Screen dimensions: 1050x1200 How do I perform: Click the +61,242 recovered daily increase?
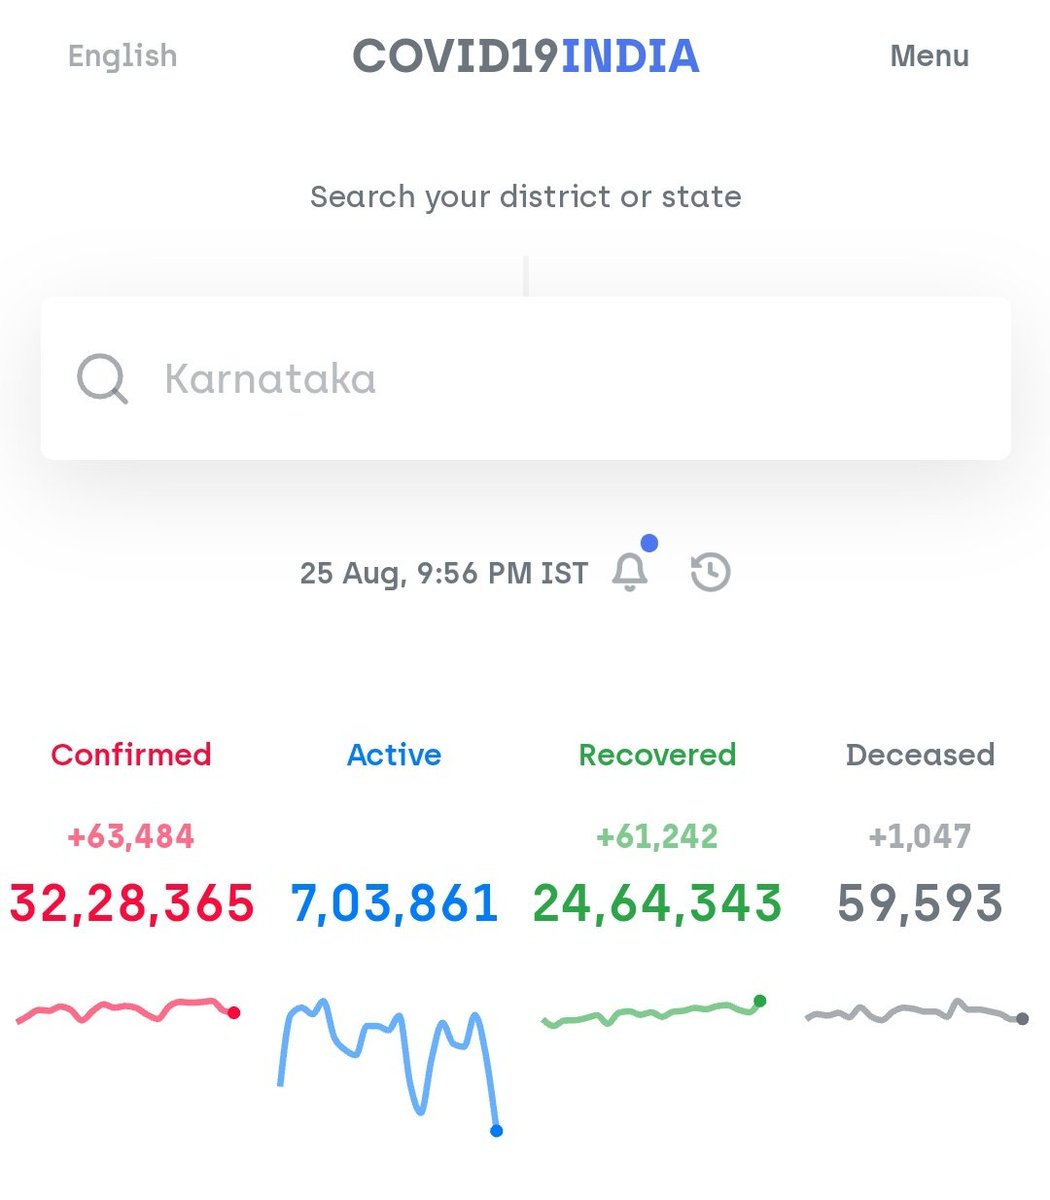click(657, 836)
